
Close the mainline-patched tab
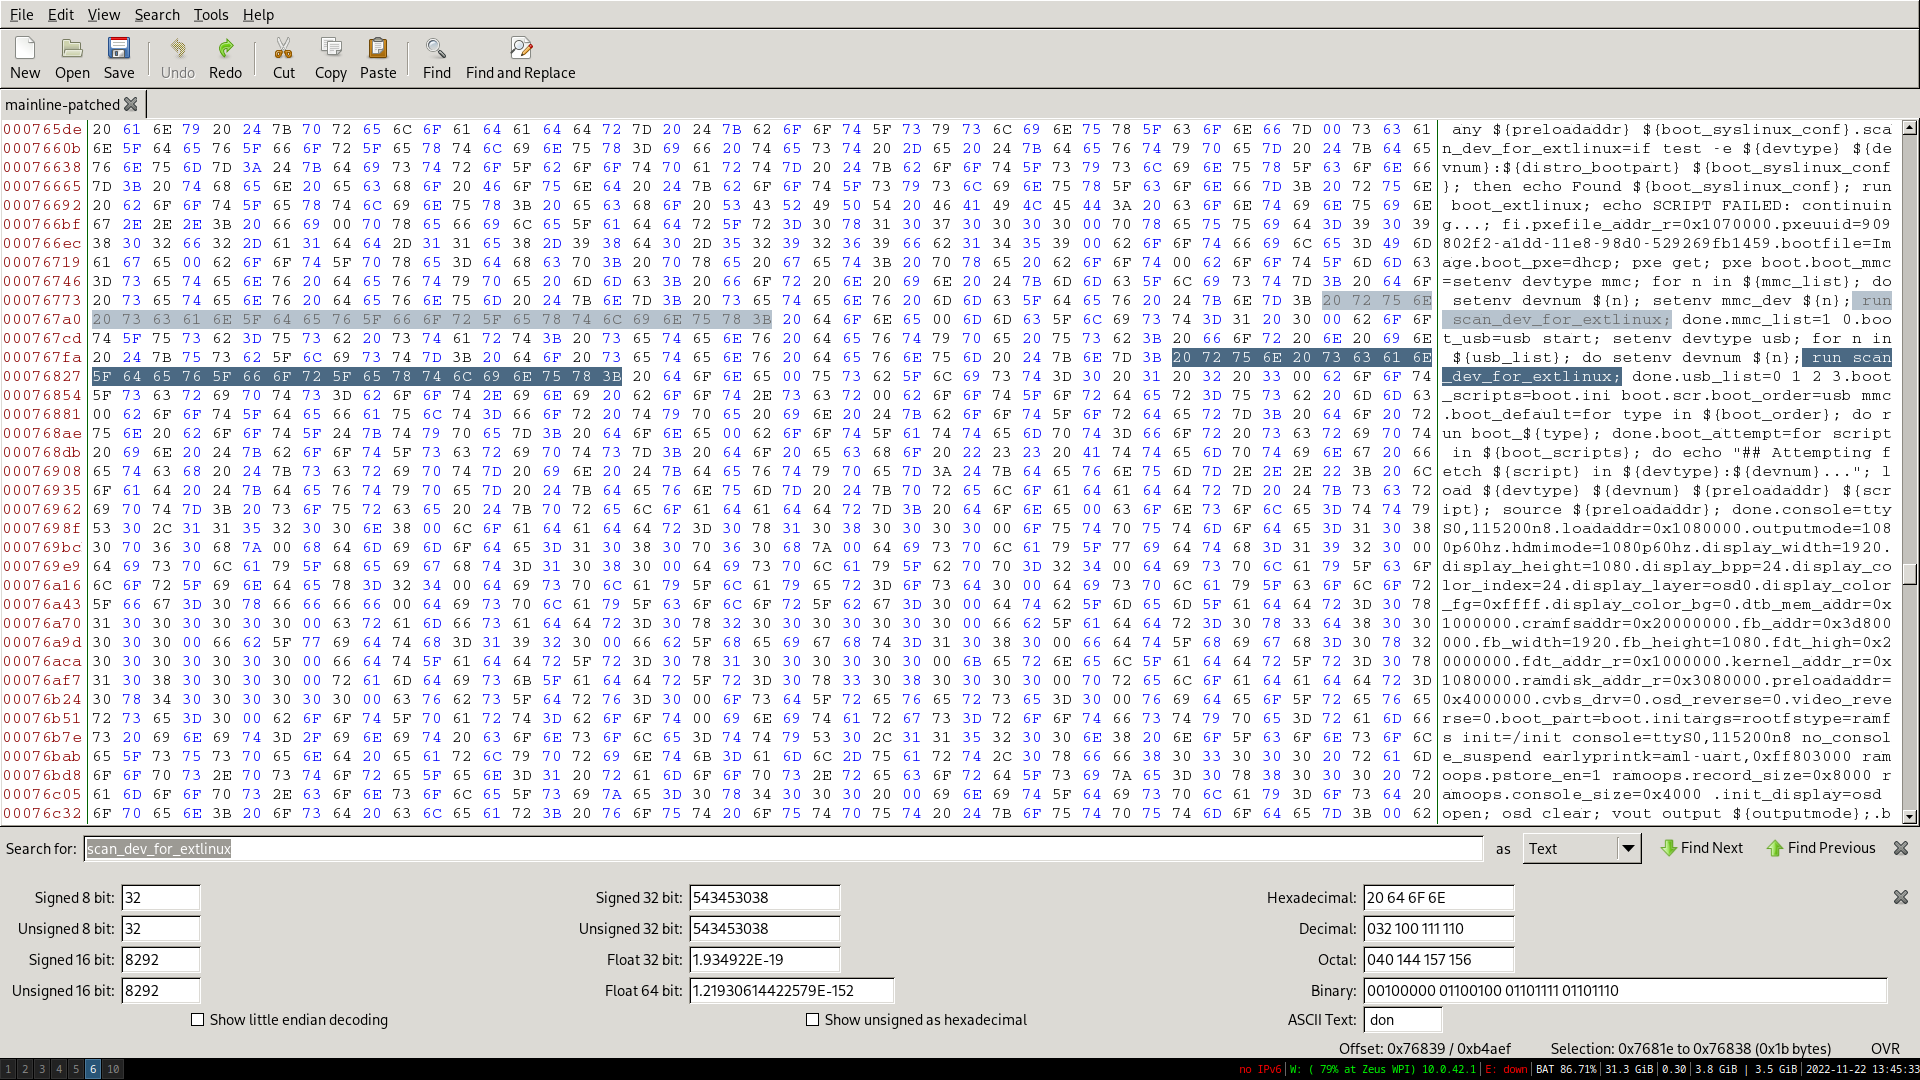pyautogui.click(x=130, y=105)
